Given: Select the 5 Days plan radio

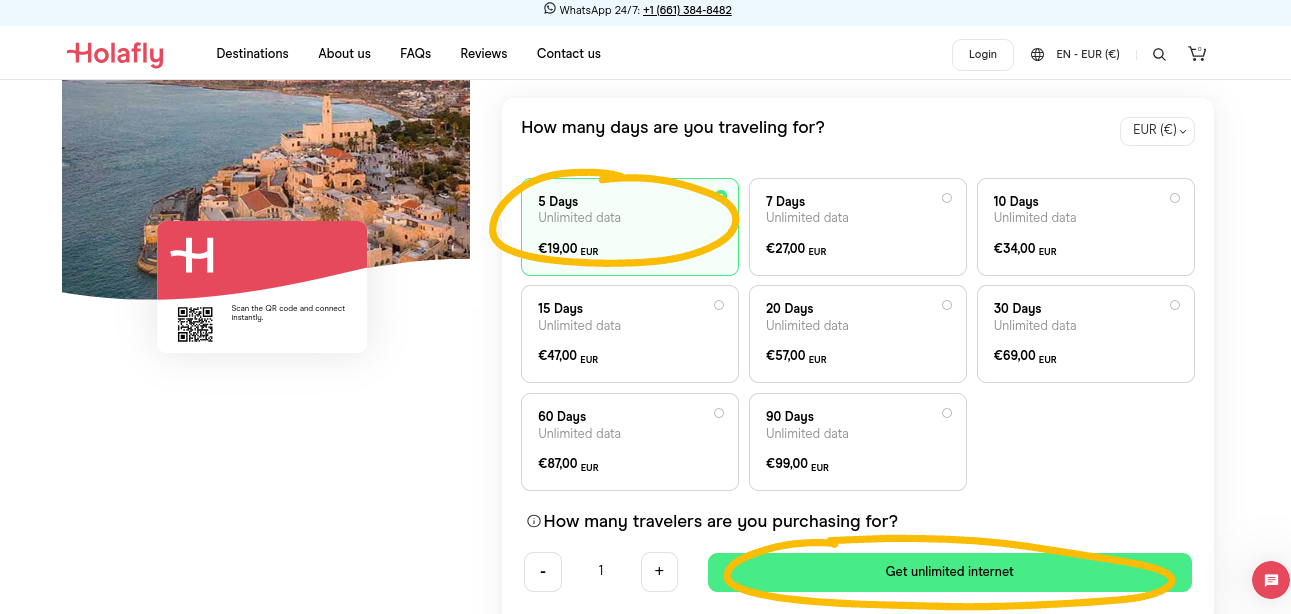Looking at the screenshot, I should pos(721,196).
